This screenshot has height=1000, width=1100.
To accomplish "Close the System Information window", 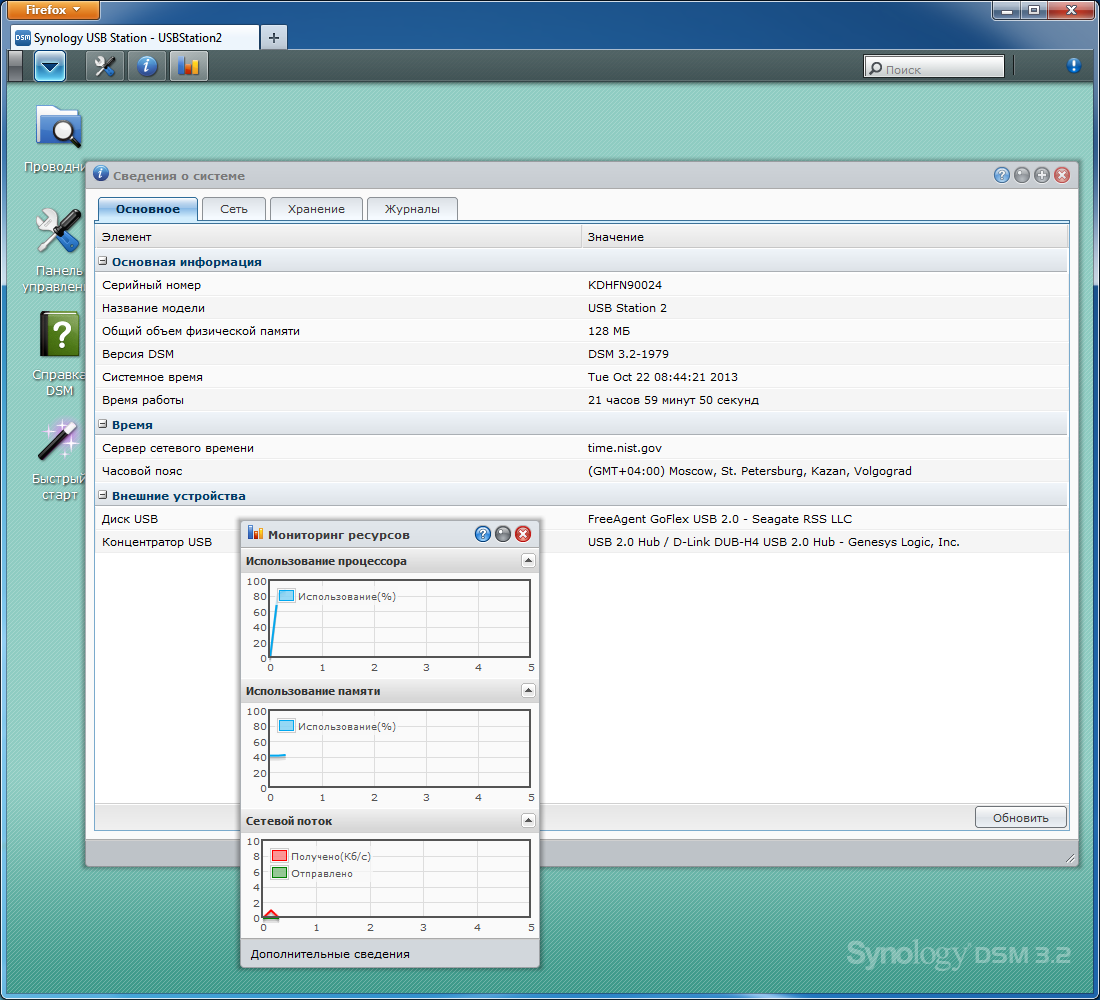I will [x=1062, y=175].
